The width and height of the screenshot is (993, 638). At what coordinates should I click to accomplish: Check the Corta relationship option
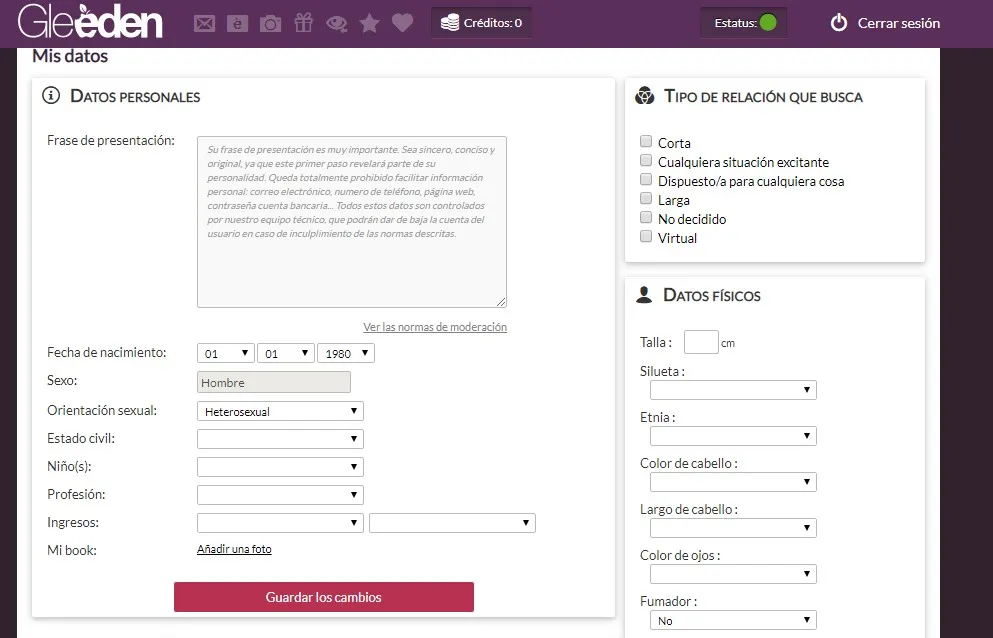coord(646,141)
